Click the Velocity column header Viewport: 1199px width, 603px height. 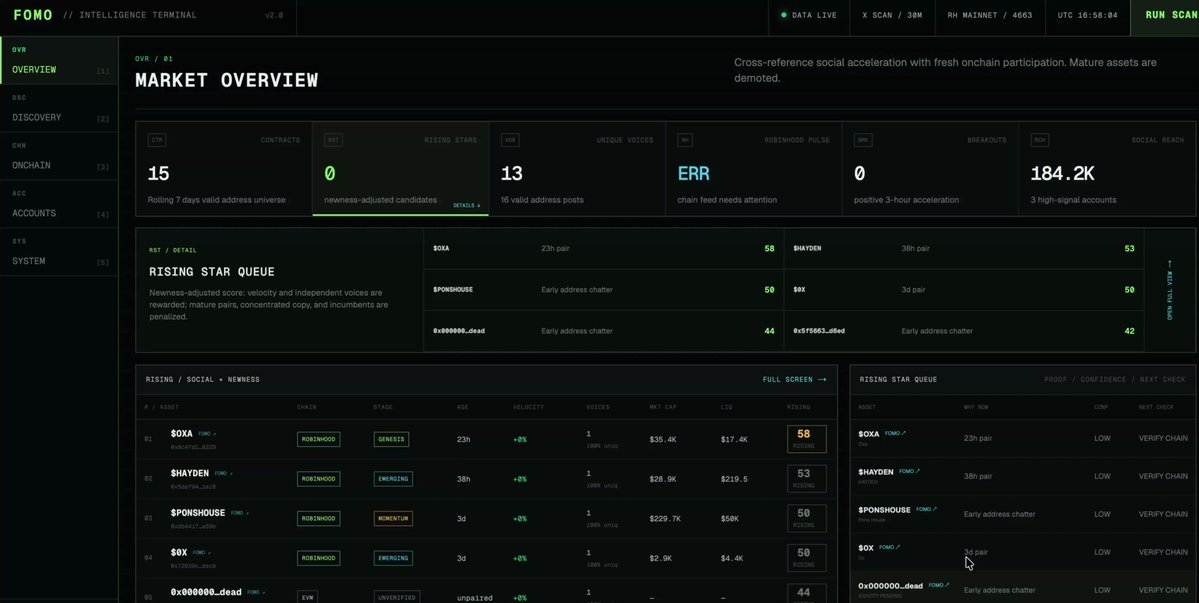click(x=528, y=407)
